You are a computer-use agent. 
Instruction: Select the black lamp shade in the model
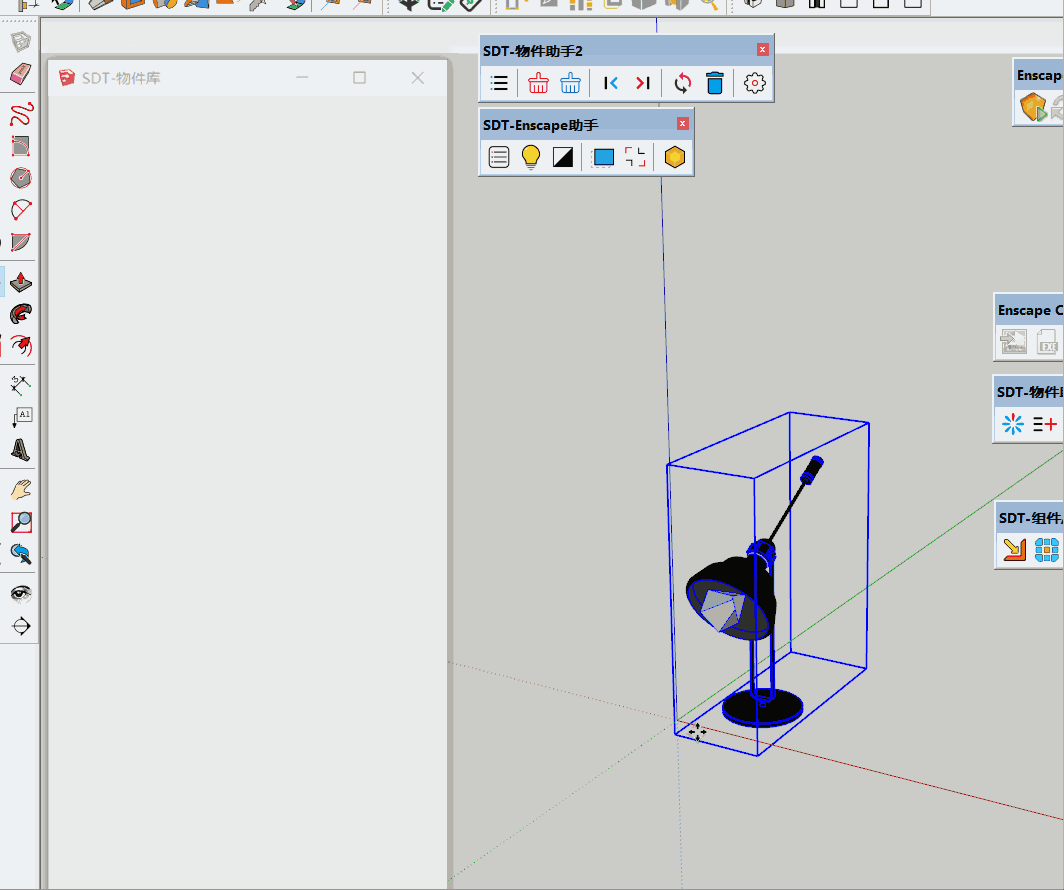pos(732,597)
